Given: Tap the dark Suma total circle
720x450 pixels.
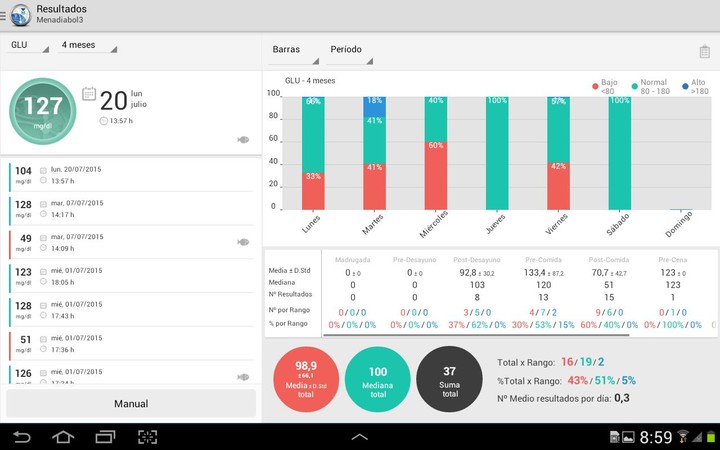Looking at the screenshot, I should click(449, 375).
